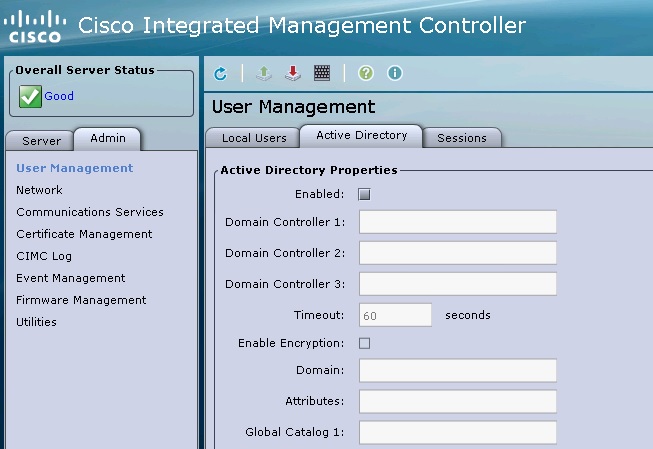The width and height of the screenshot is (653, 449).
Task: Click the Cisco Integrated Management Controller title
Action: [x=302, y=26]
